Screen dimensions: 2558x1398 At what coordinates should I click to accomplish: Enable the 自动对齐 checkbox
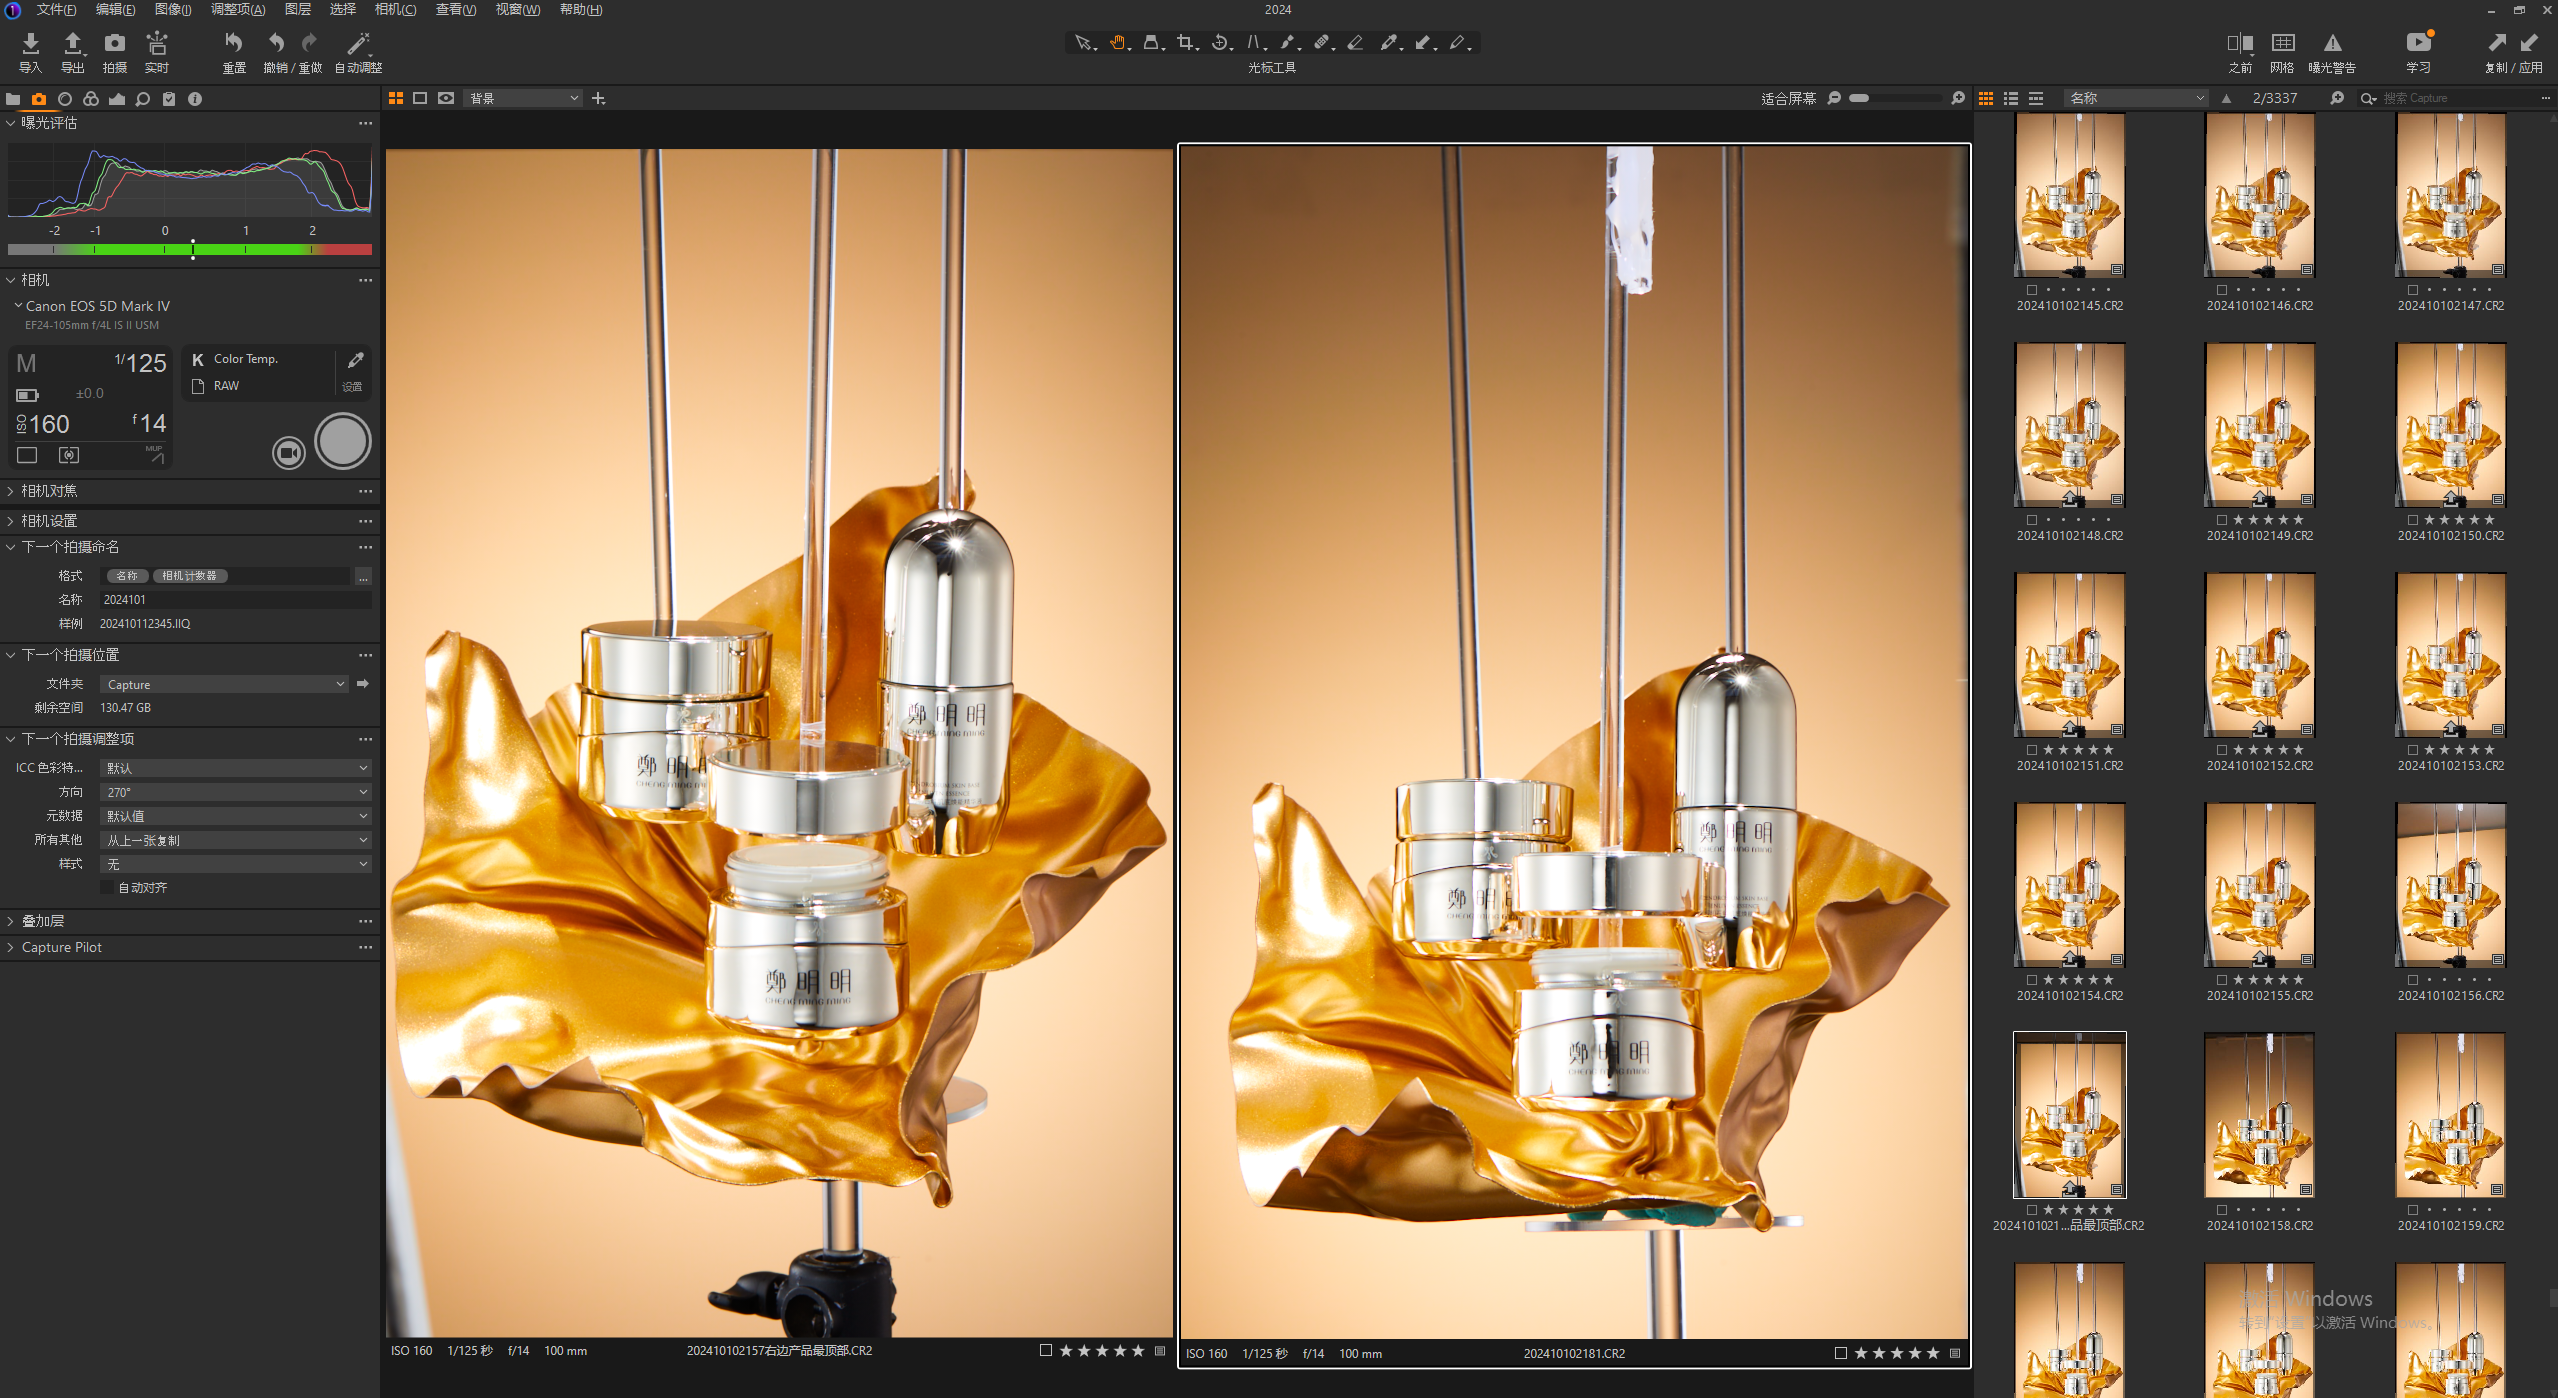(107, 888)
